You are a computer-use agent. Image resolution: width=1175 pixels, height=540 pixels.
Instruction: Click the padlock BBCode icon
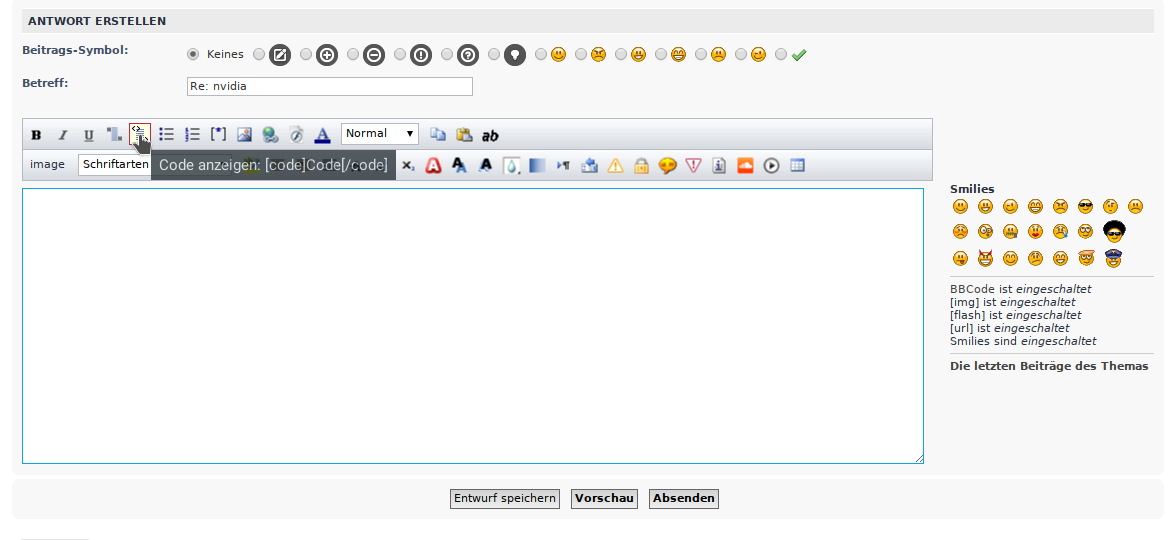(641, 165)
